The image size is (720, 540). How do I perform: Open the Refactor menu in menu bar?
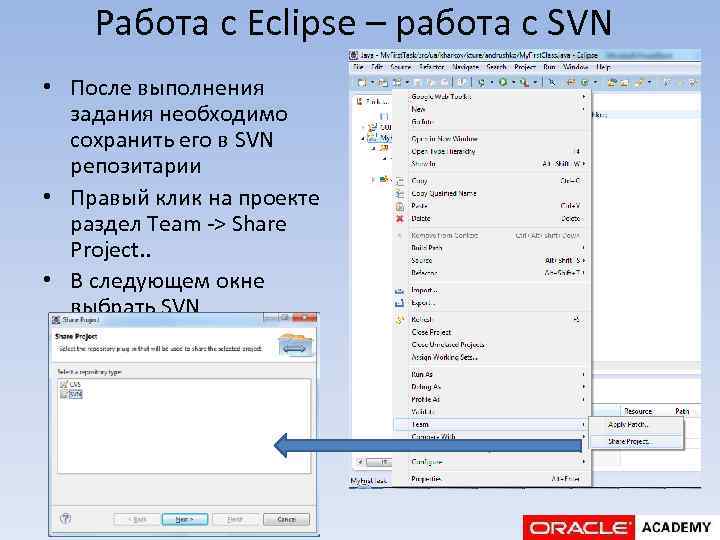431,67
